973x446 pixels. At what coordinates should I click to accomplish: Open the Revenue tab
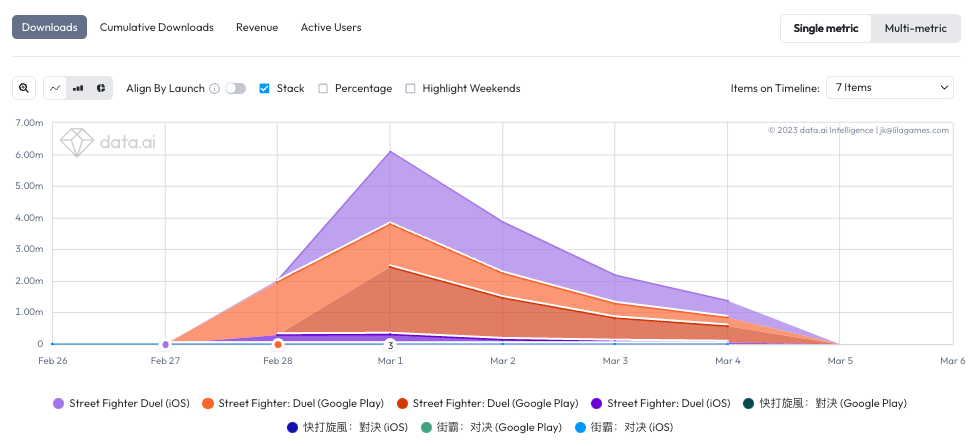pyautogui.click(x=257, y=27)
